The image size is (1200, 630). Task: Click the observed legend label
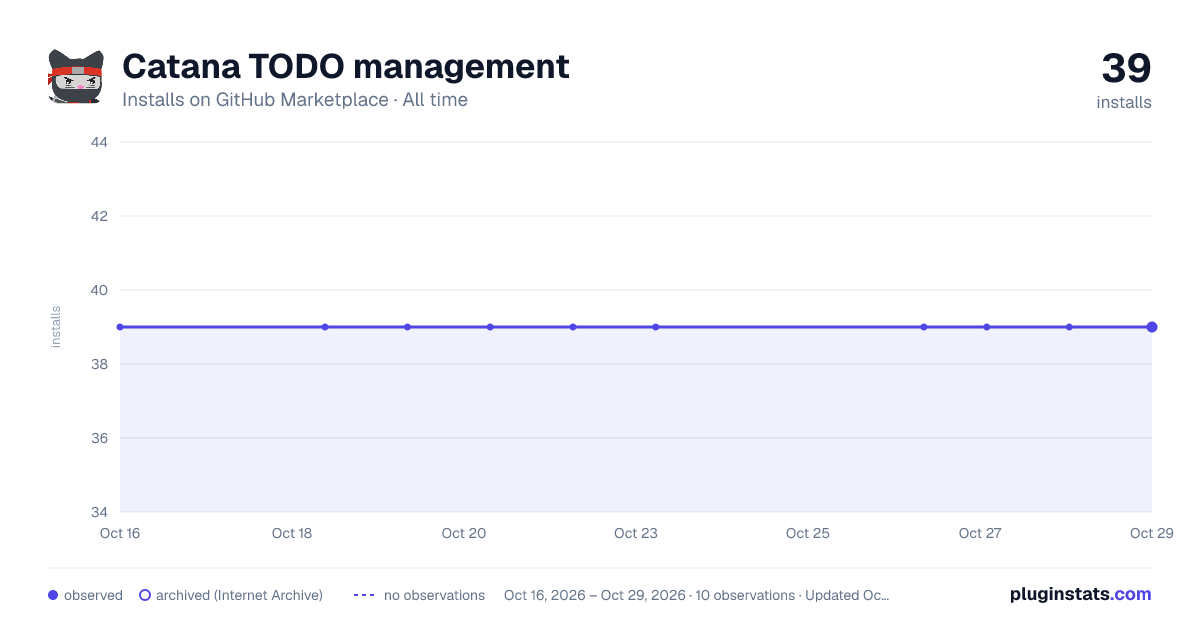[93, 595]
